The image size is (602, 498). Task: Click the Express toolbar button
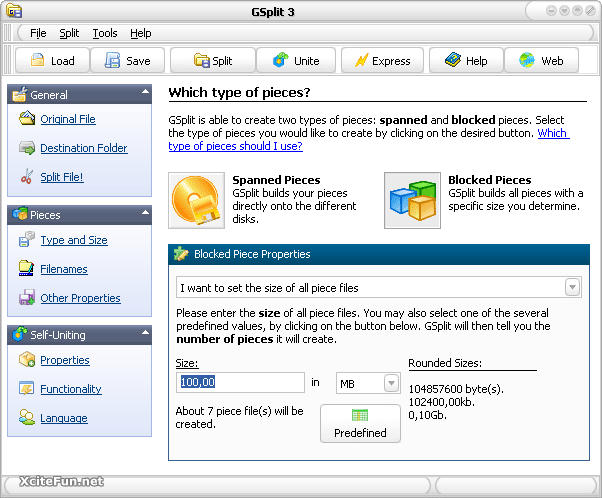pyautogui.click(x=382, y=60)
